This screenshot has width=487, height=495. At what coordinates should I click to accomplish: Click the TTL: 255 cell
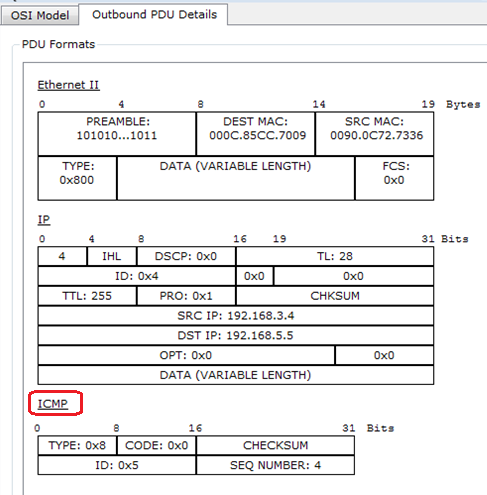[87, 296]
